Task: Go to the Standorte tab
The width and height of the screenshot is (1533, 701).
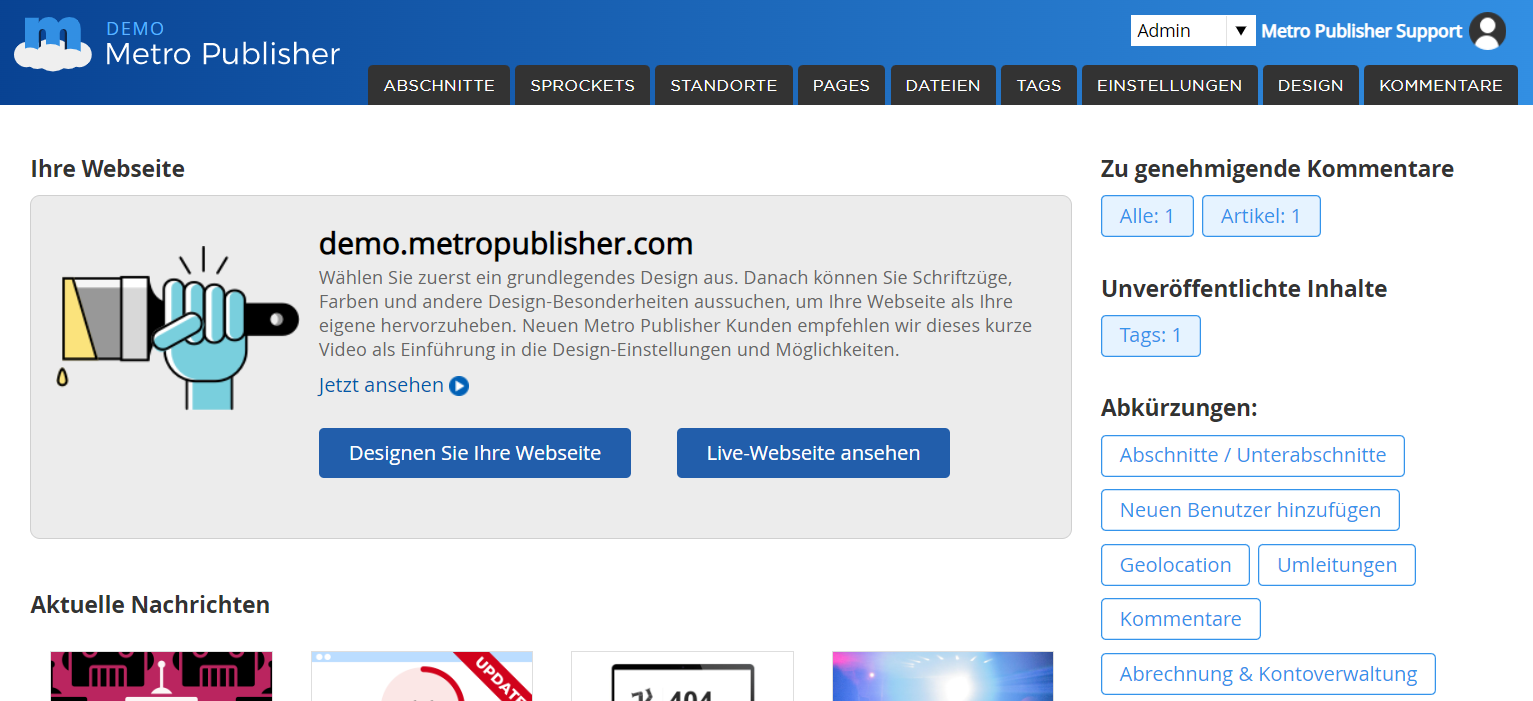Action: coord(724,85)
